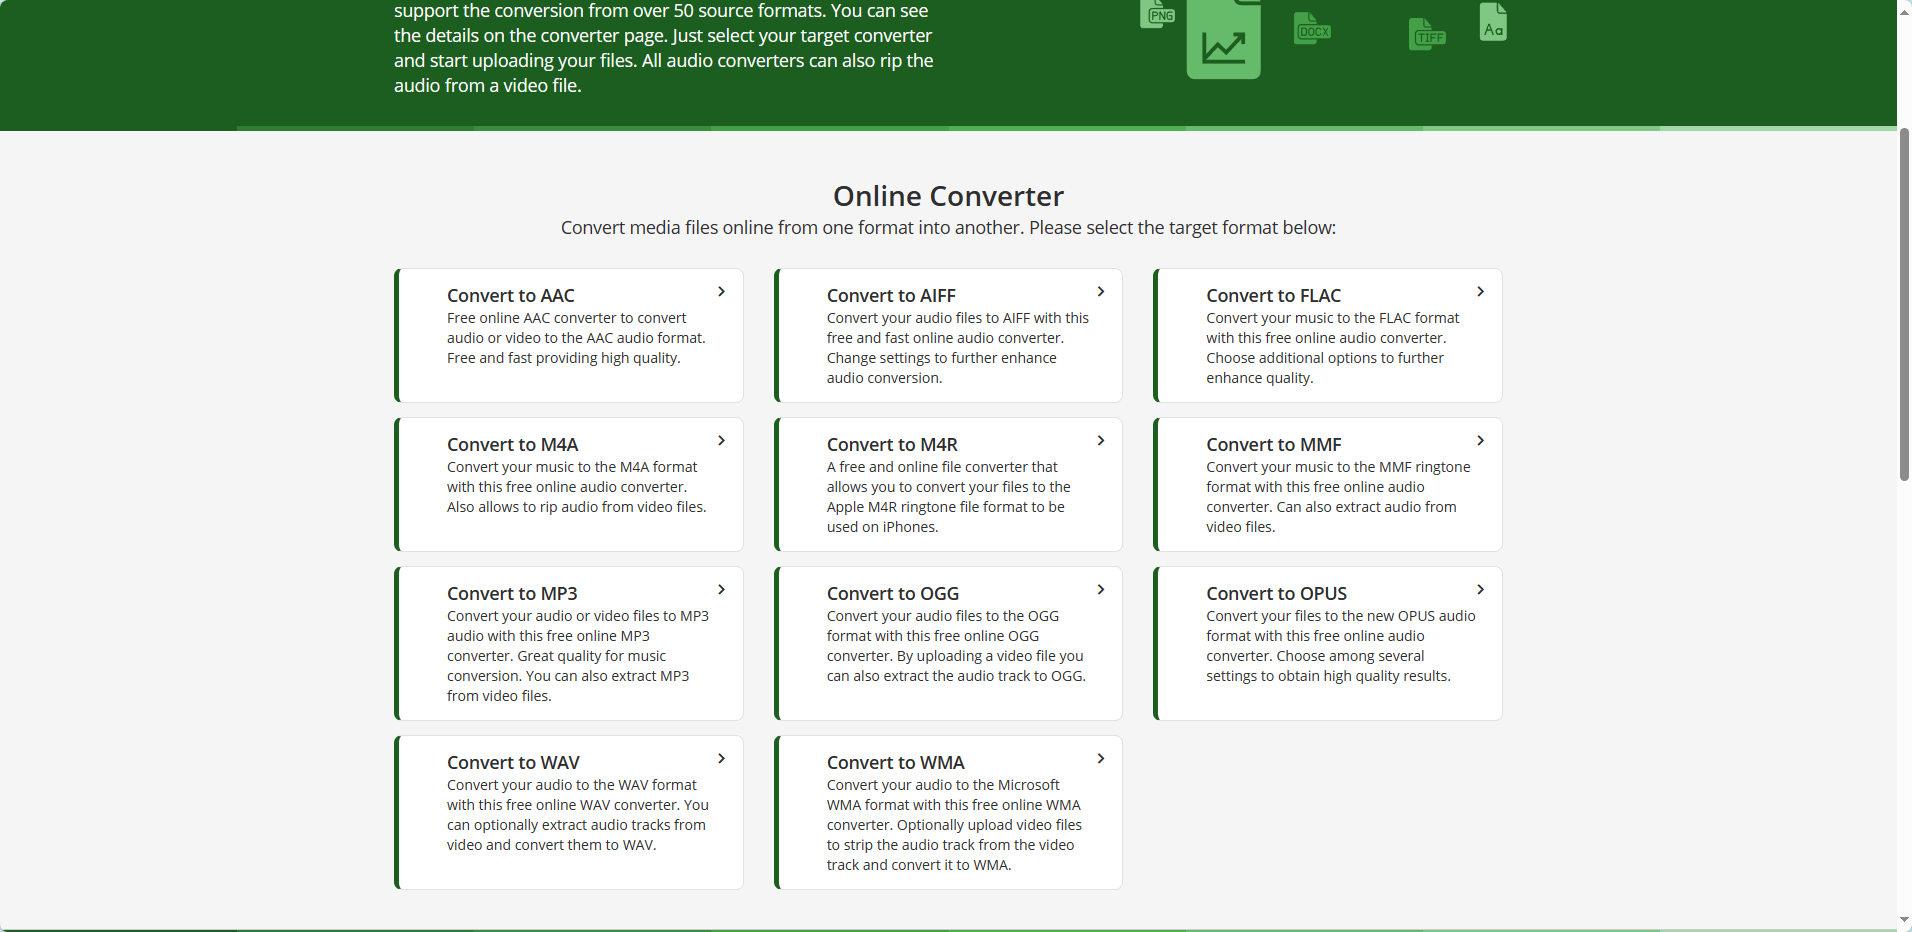Click the scrollbar down arrow
This screenshot has width=1912, height=932.
point(1904,921)
